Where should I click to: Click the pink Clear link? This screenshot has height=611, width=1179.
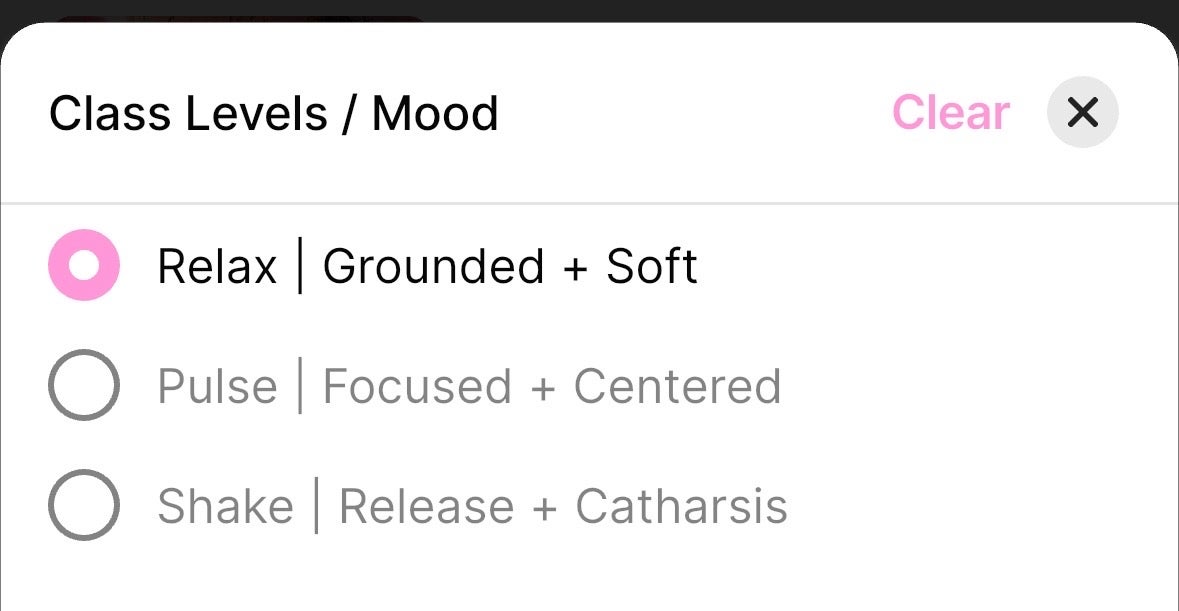[x=950, y=113]
